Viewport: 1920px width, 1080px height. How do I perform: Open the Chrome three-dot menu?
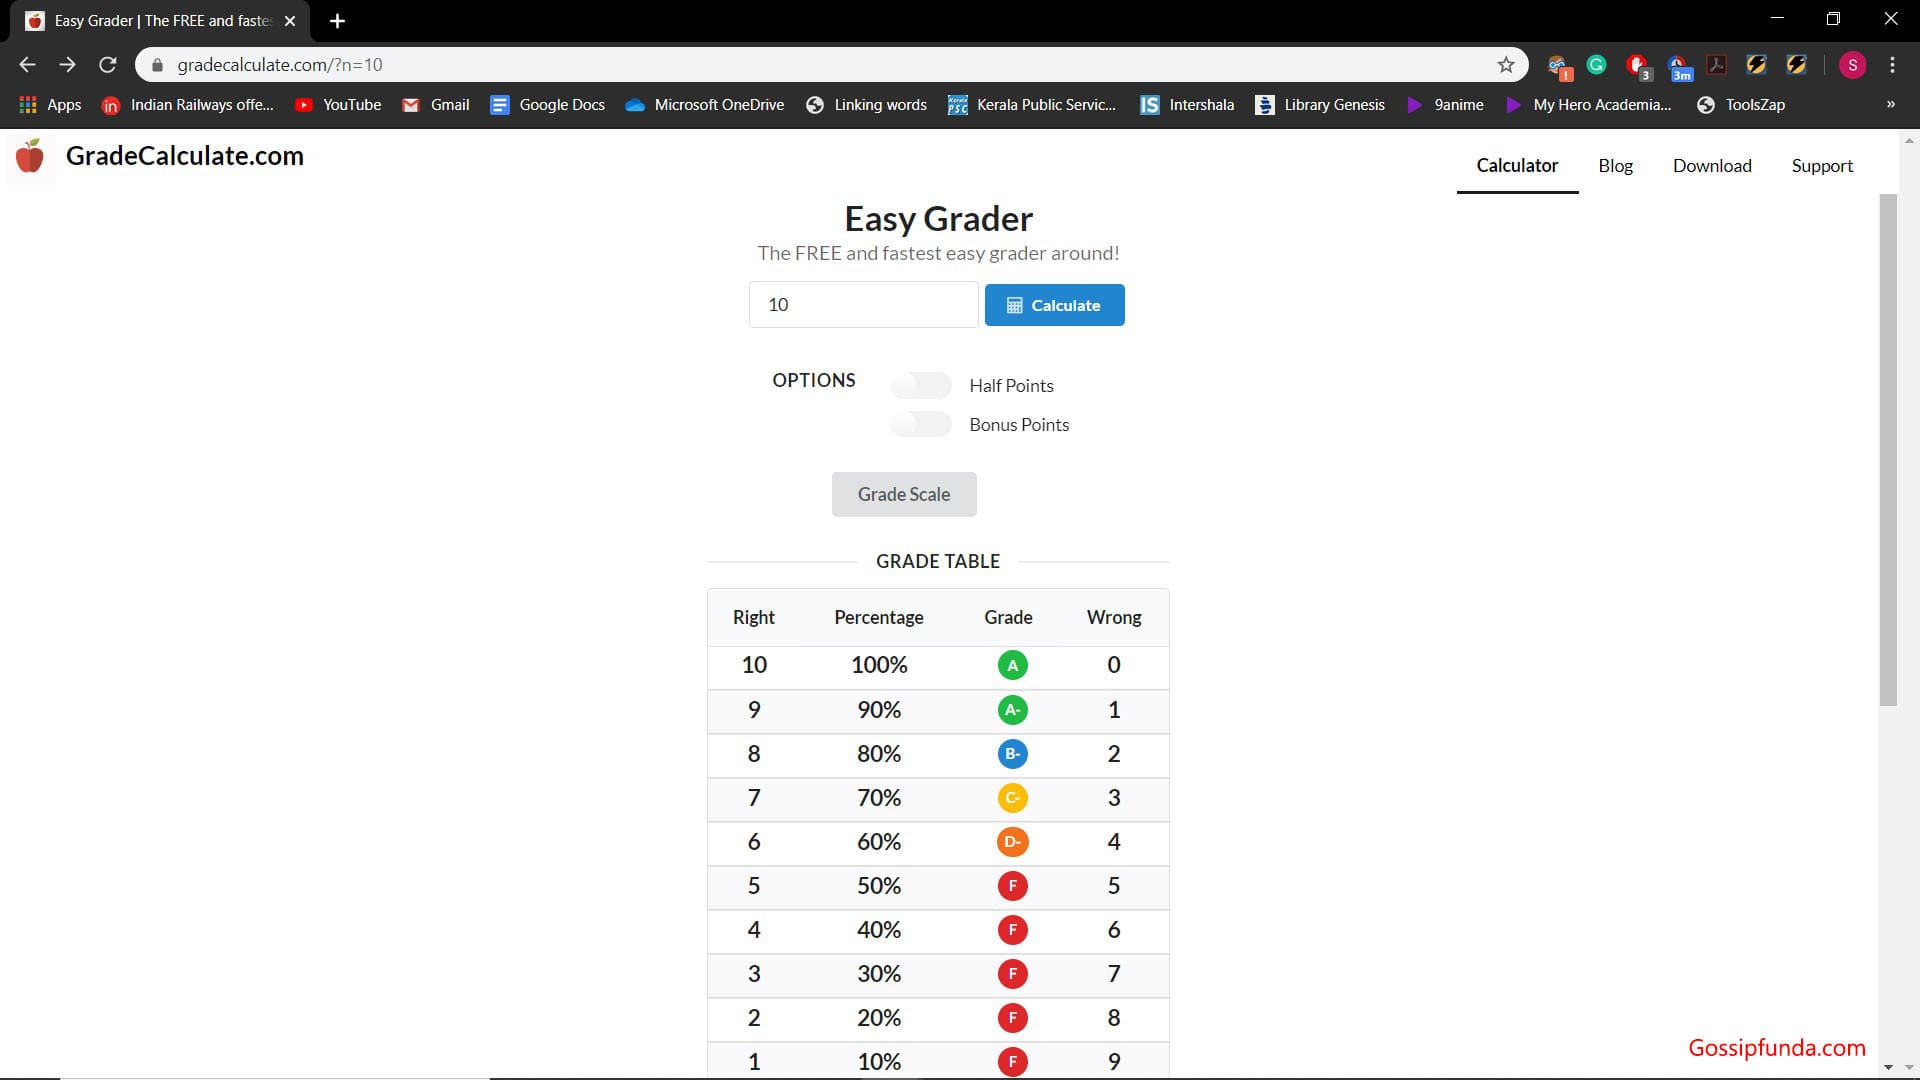pyautogui.click(x=1892, y=65)
